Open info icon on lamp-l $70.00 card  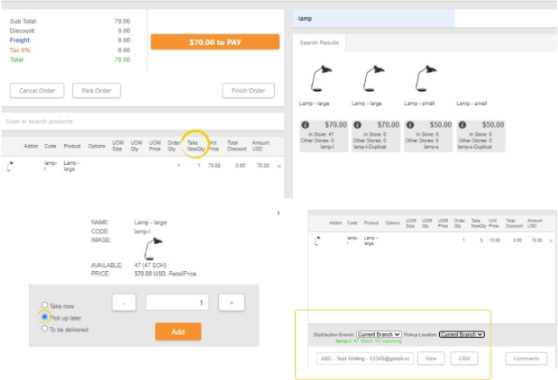point(305,125)
